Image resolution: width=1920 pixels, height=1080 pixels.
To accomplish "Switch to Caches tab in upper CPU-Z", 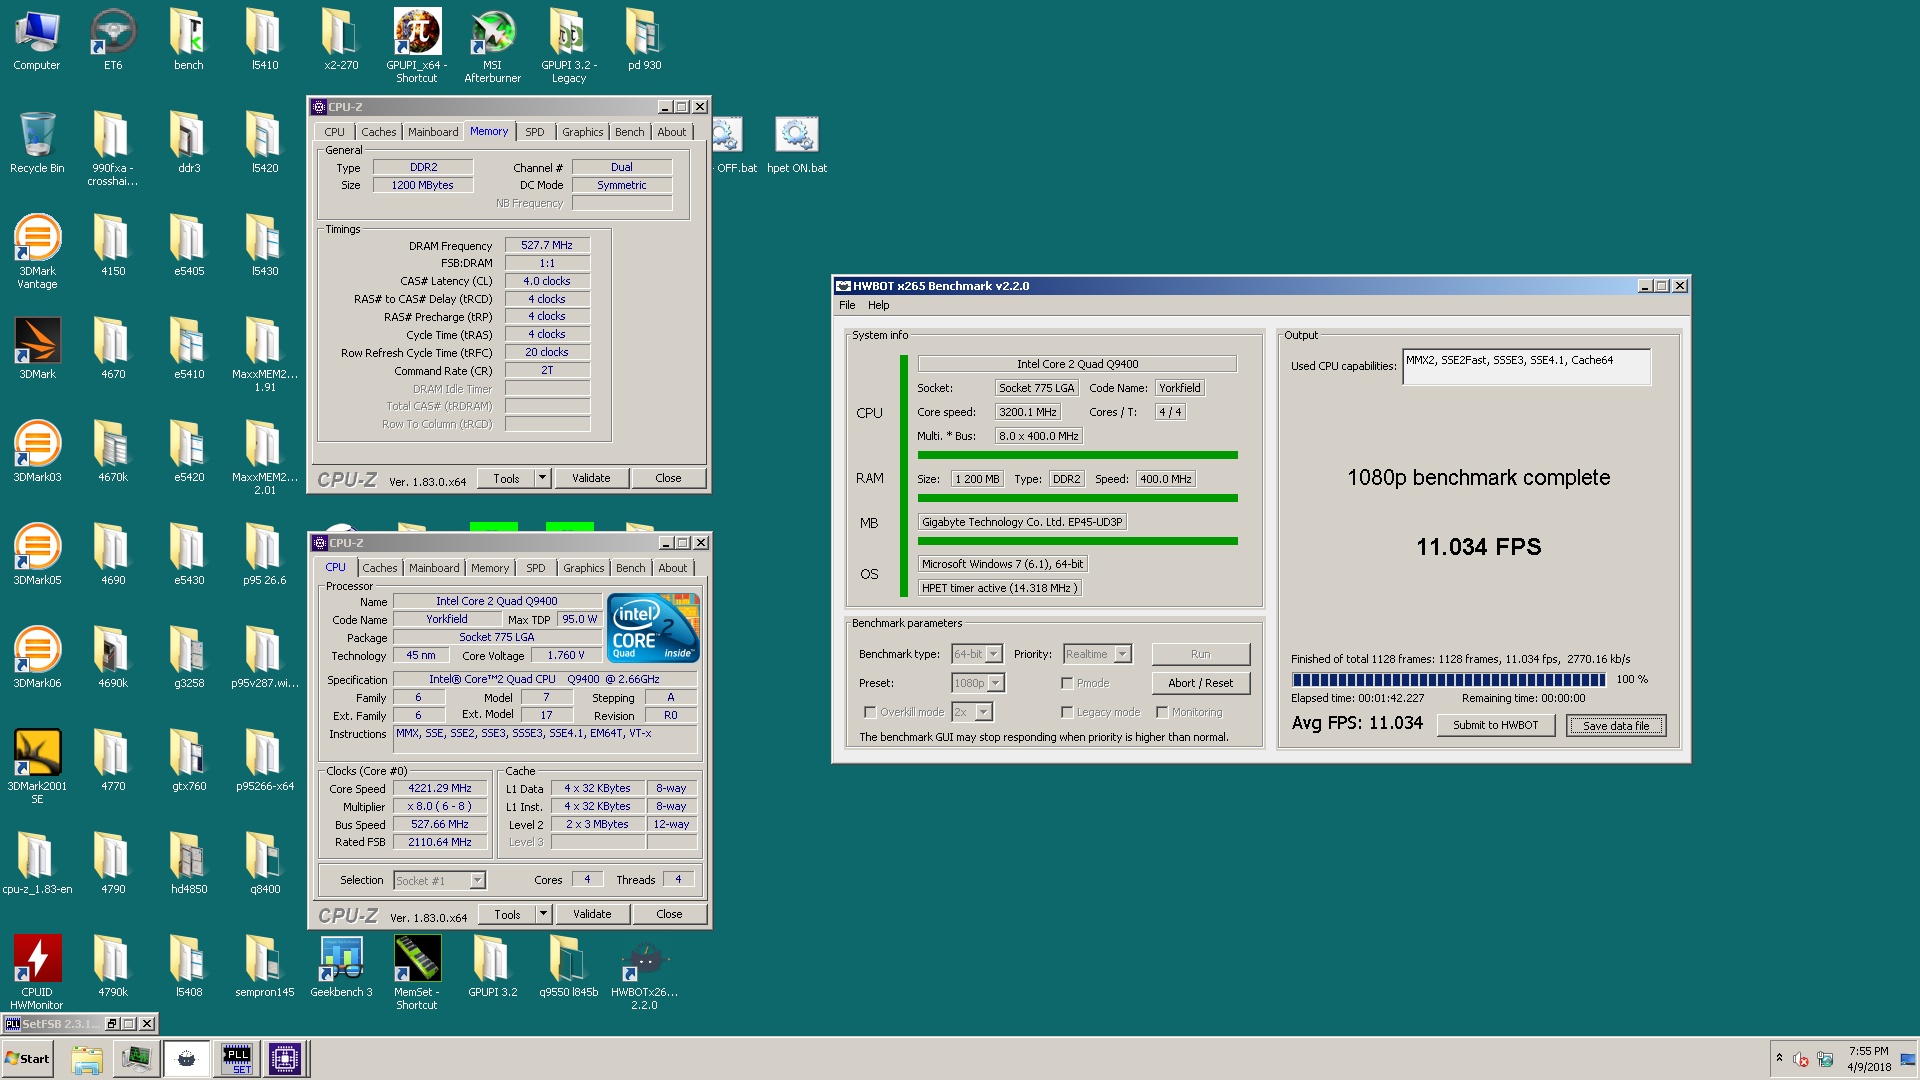I will click(x=378, y=132).
